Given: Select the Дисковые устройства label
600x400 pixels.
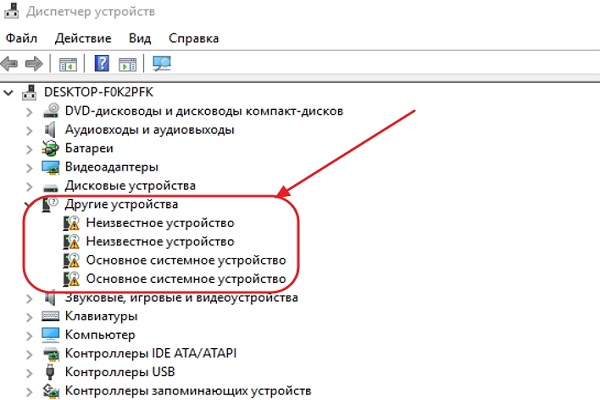Looking at the screenshot, I should [x=130, y=186].
